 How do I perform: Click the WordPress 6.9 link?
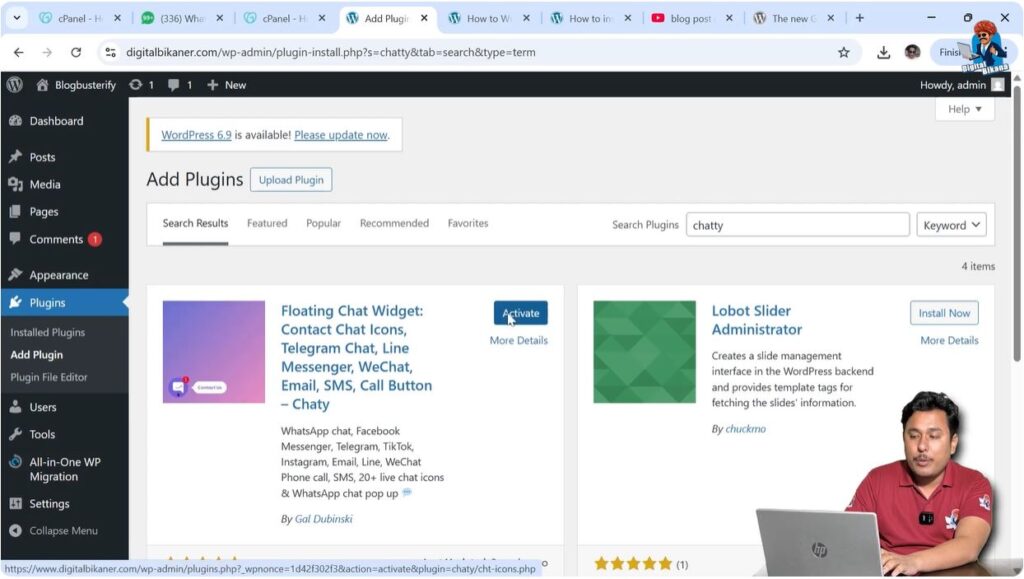tap(196, 134)
